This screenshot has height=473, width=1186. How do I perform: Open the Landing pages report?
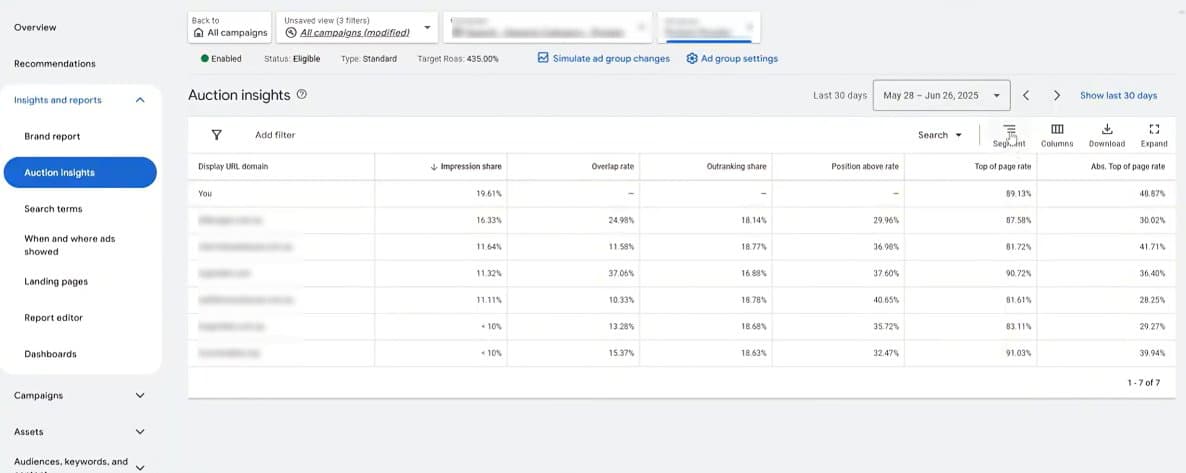coord(56,282)
